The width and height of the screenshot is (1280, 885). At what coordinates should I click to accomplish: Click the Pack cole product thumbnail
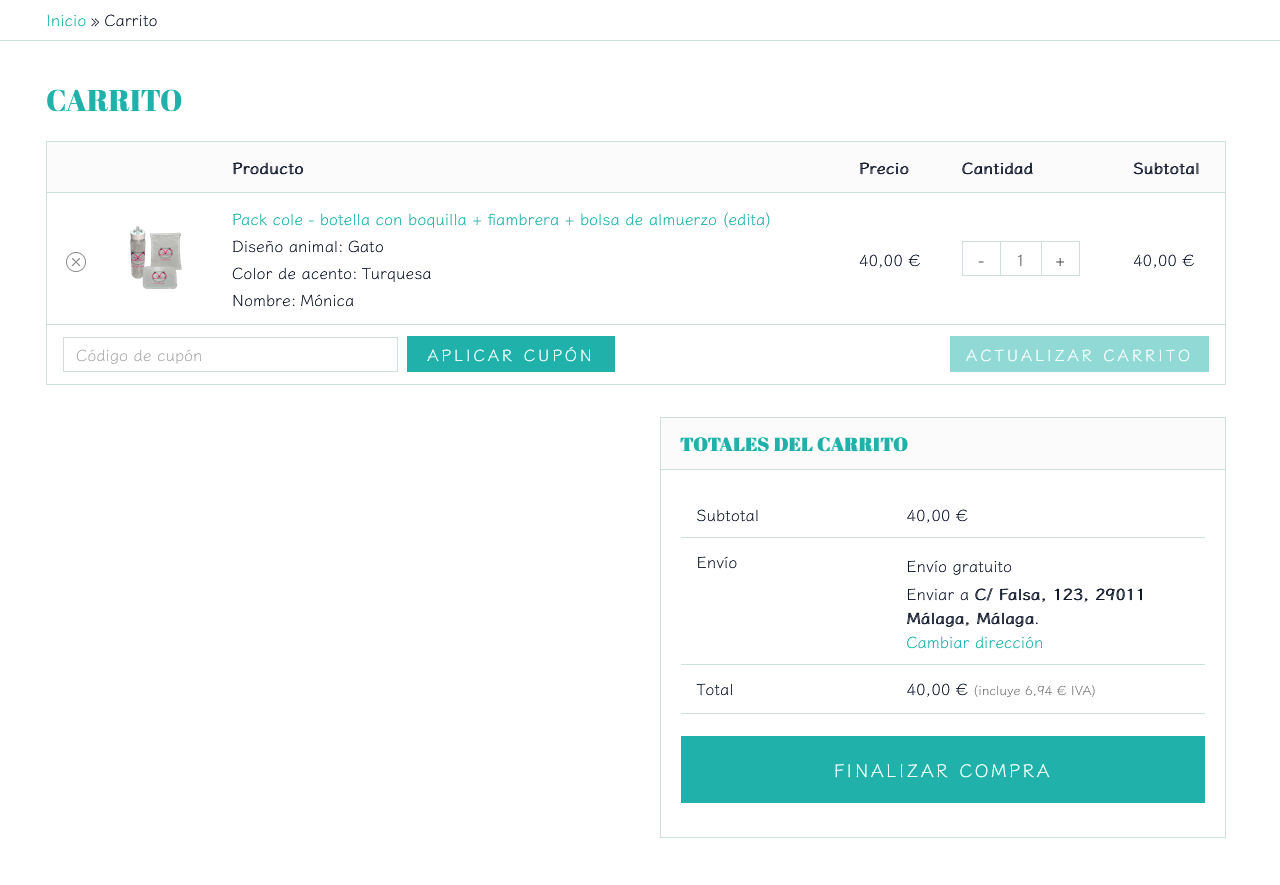(x=155, y=258)
